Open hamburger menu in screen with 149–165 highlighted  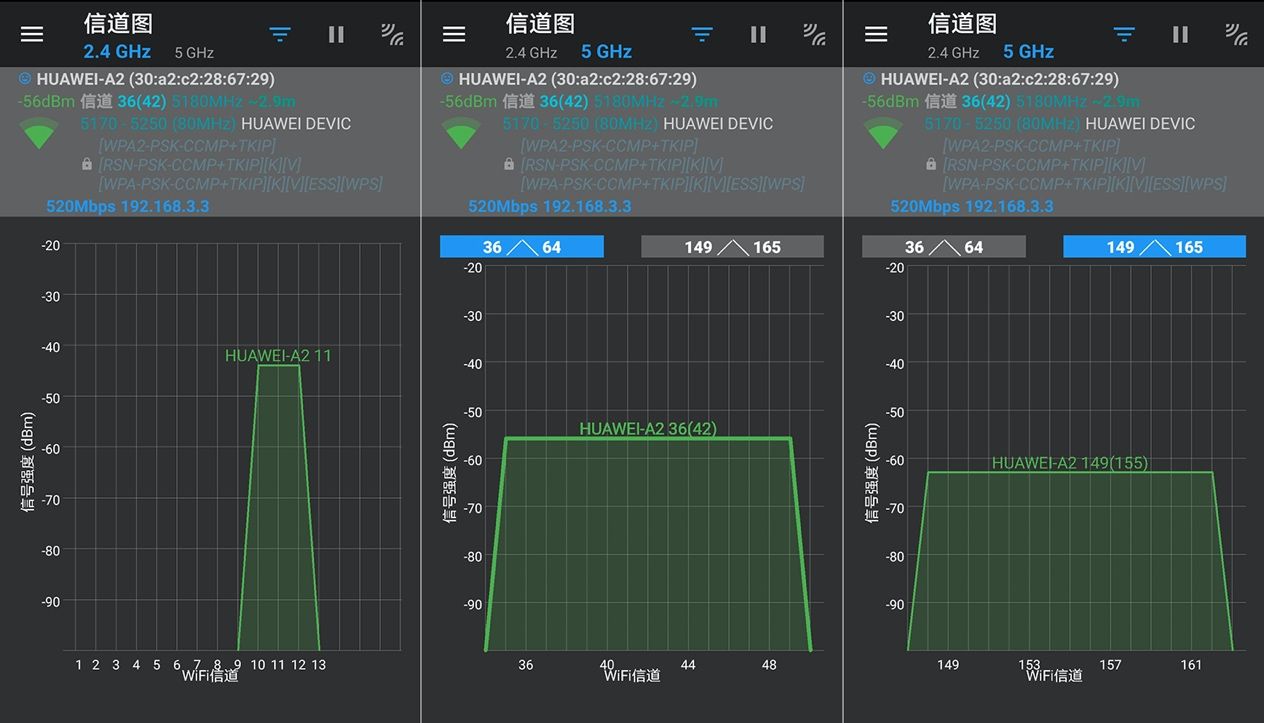[876, 34]
